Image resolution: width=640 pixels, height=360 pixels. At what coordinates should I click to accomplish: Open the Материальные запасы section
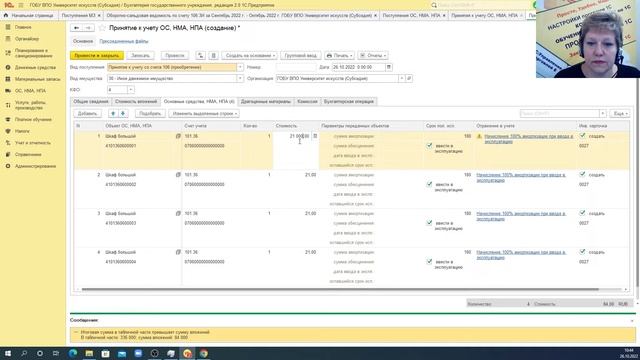pos(37,79)
